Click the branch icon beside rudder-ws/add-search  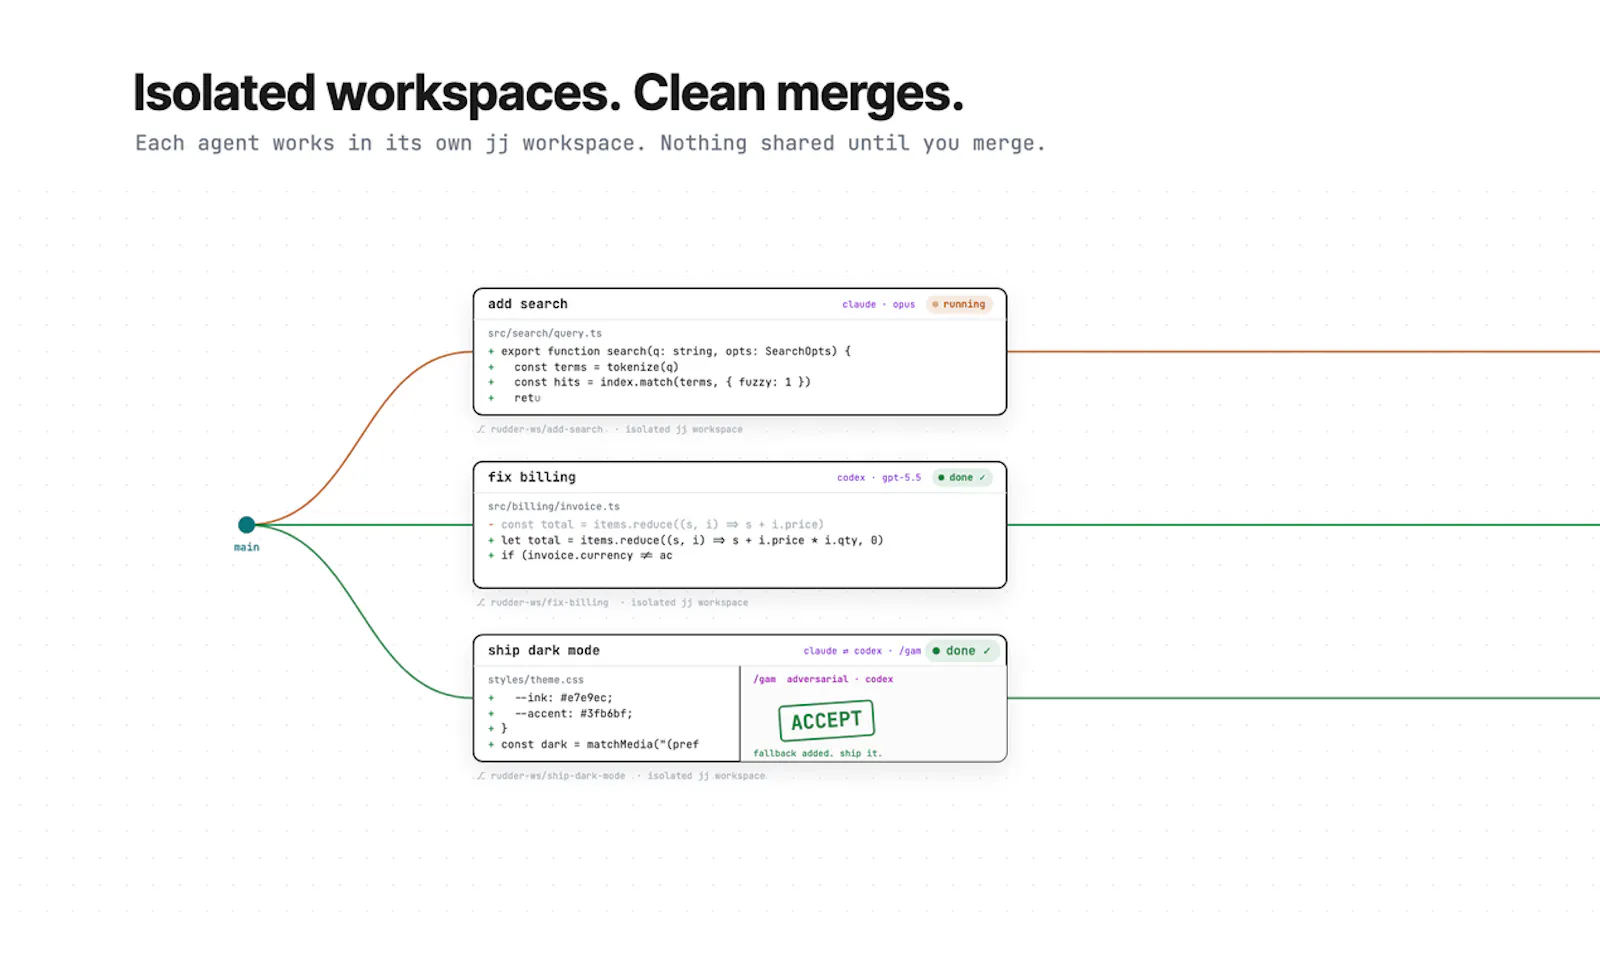point(481,429)
